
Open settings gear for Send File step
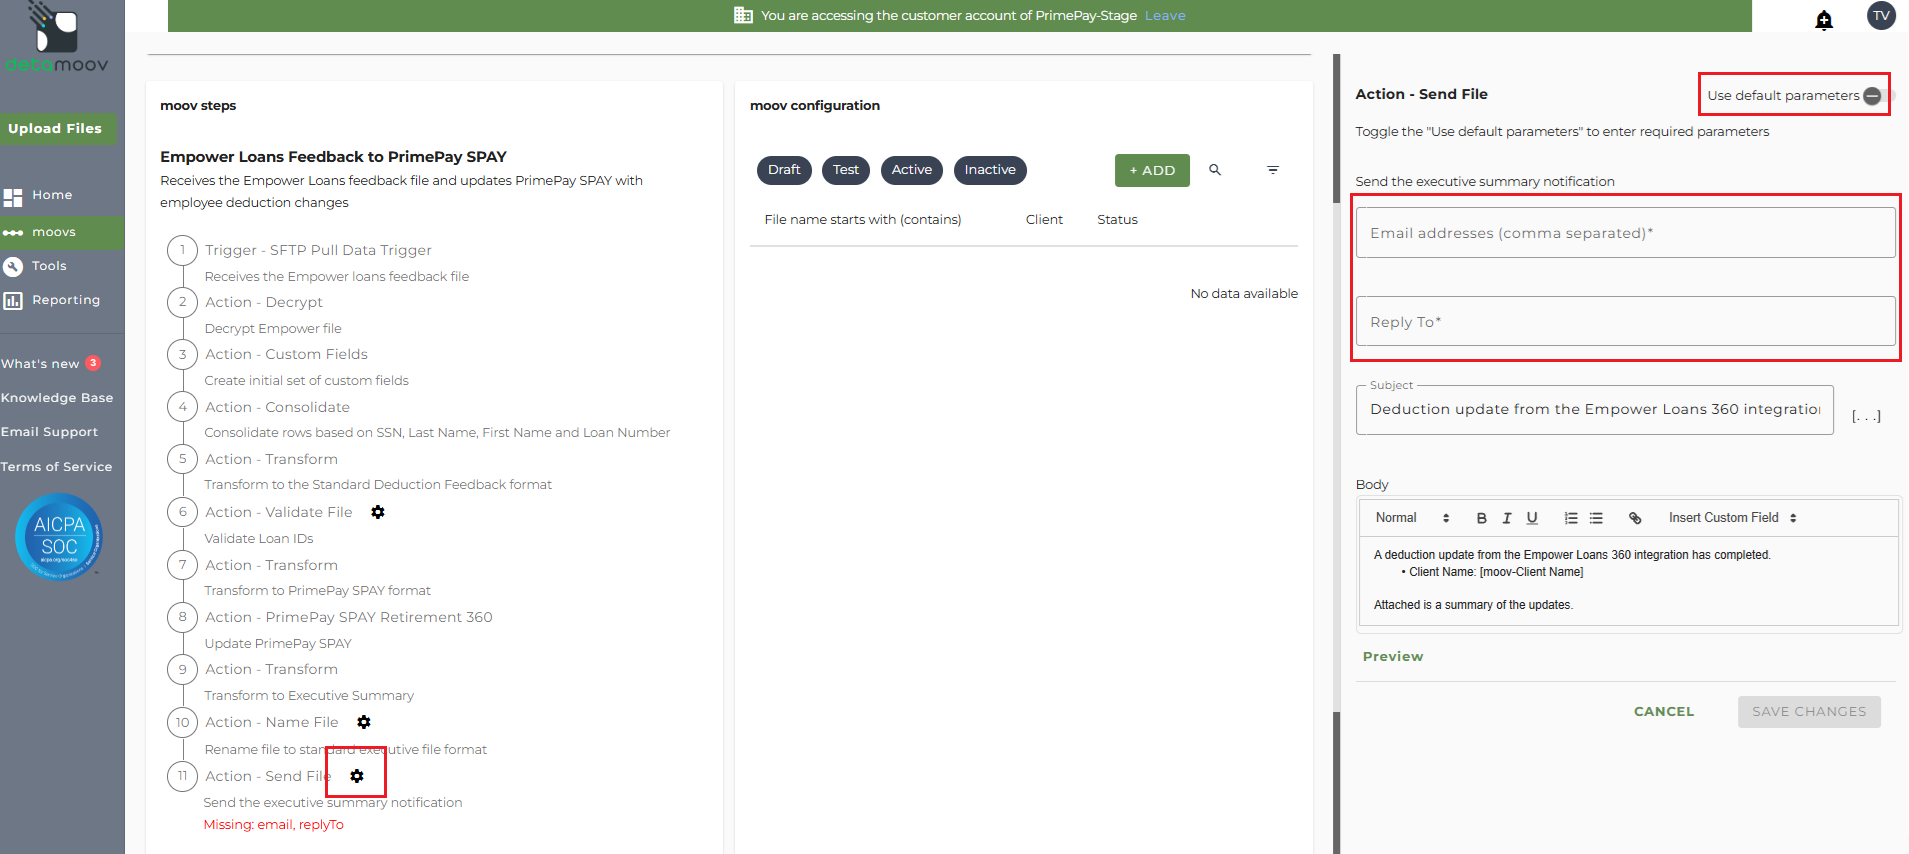pos(357,776)
